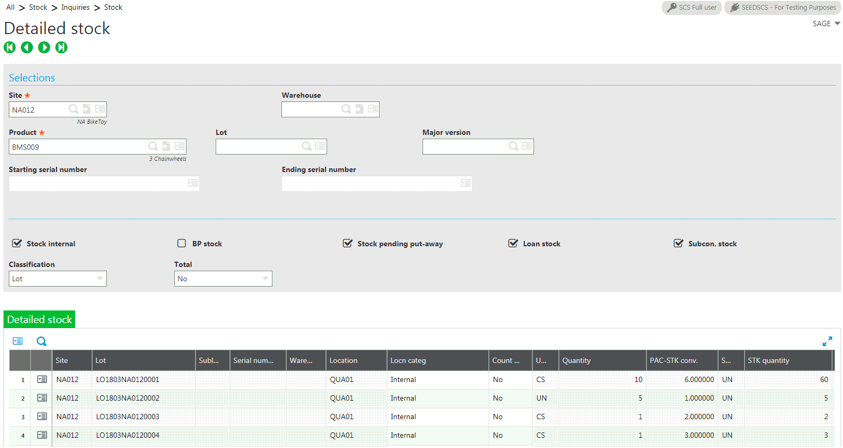Enable the BP stock checkbox
Viewport: 843px width, 448px height.
(182, 243)
